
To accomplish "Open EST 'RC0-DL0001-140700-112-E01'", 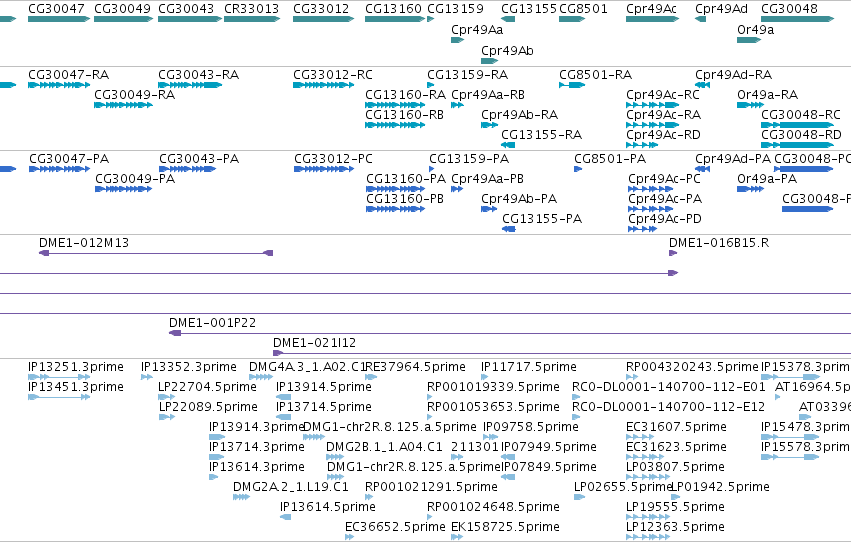I will pyautogui.click(x=669, y=387).
